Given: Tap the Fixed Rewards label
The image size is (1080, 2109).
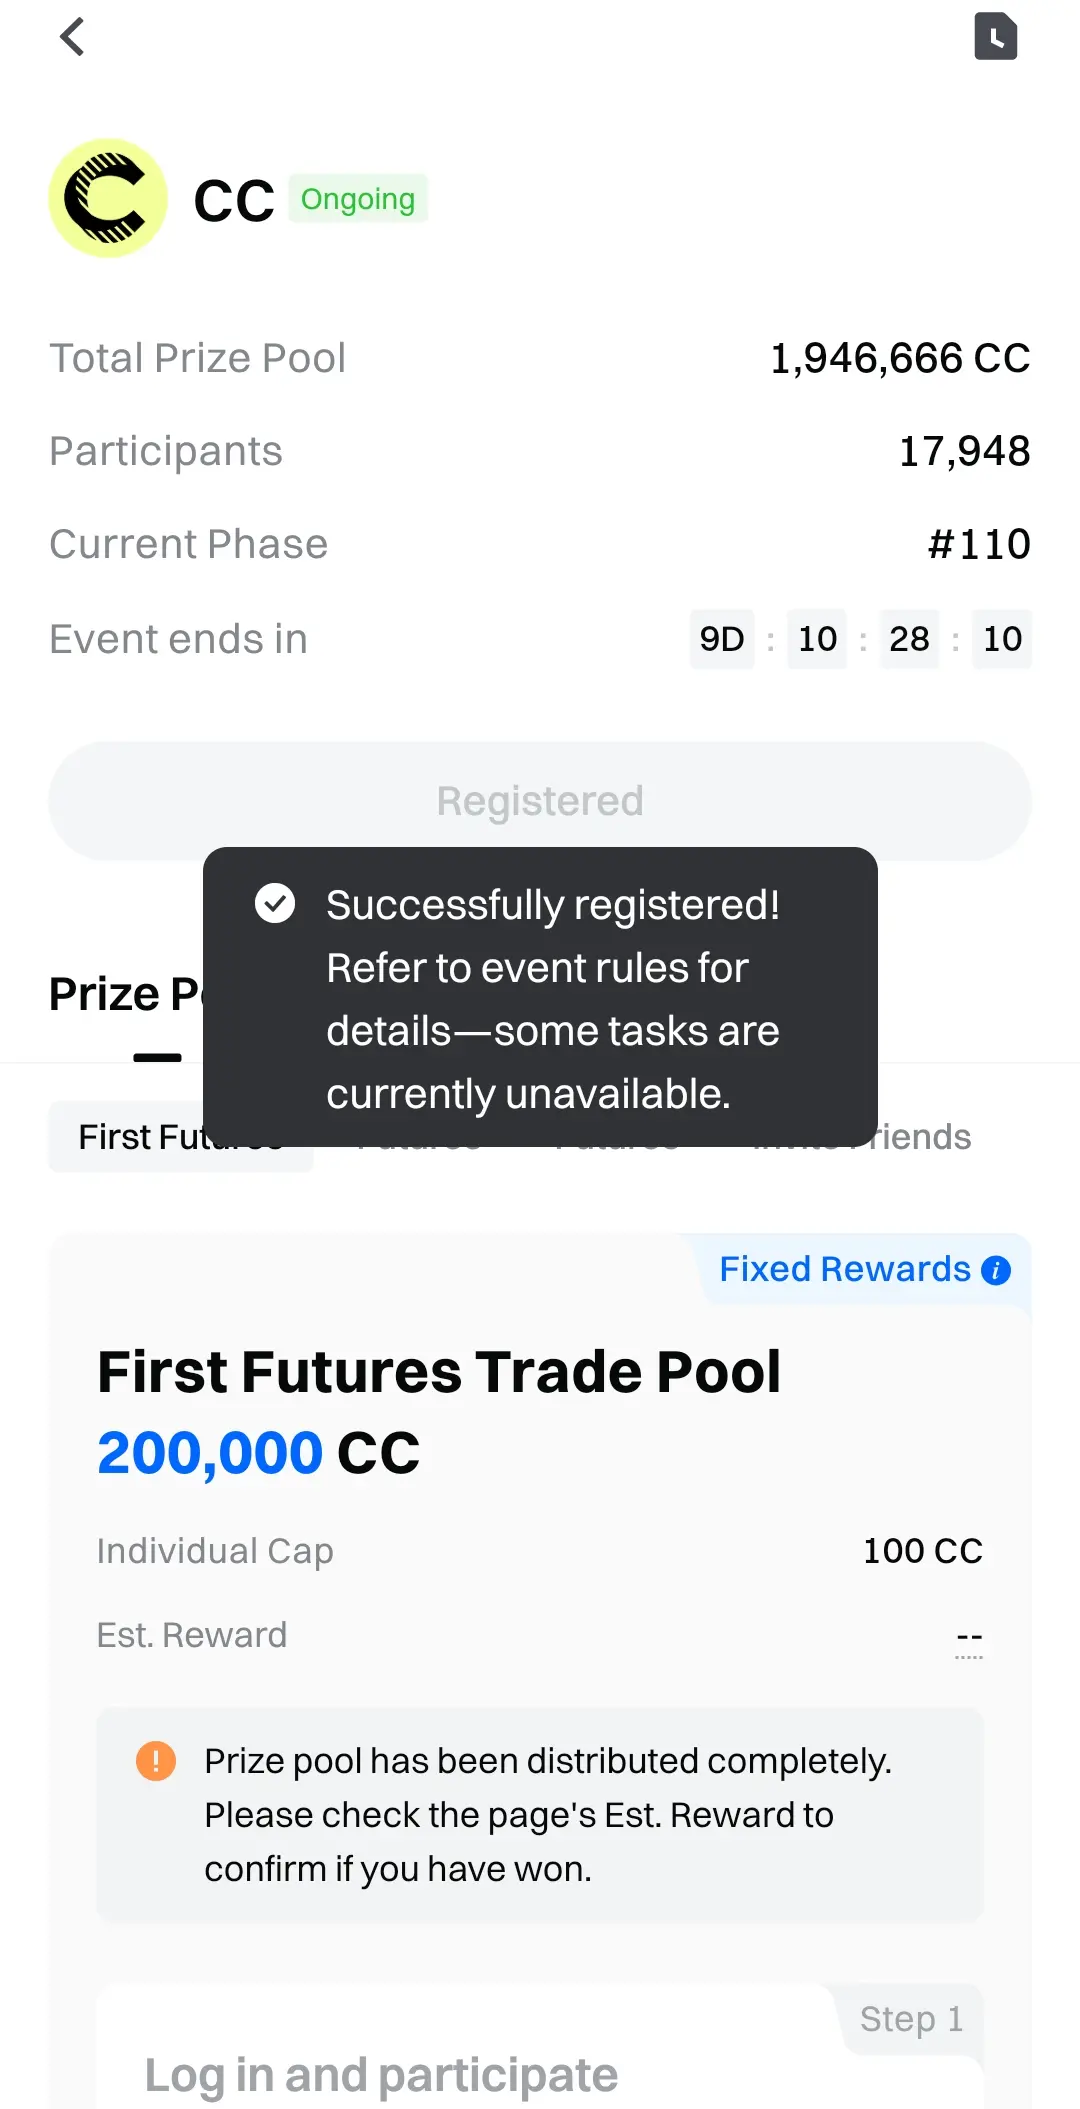Looking at the screenshot, I should [845, 1269].
